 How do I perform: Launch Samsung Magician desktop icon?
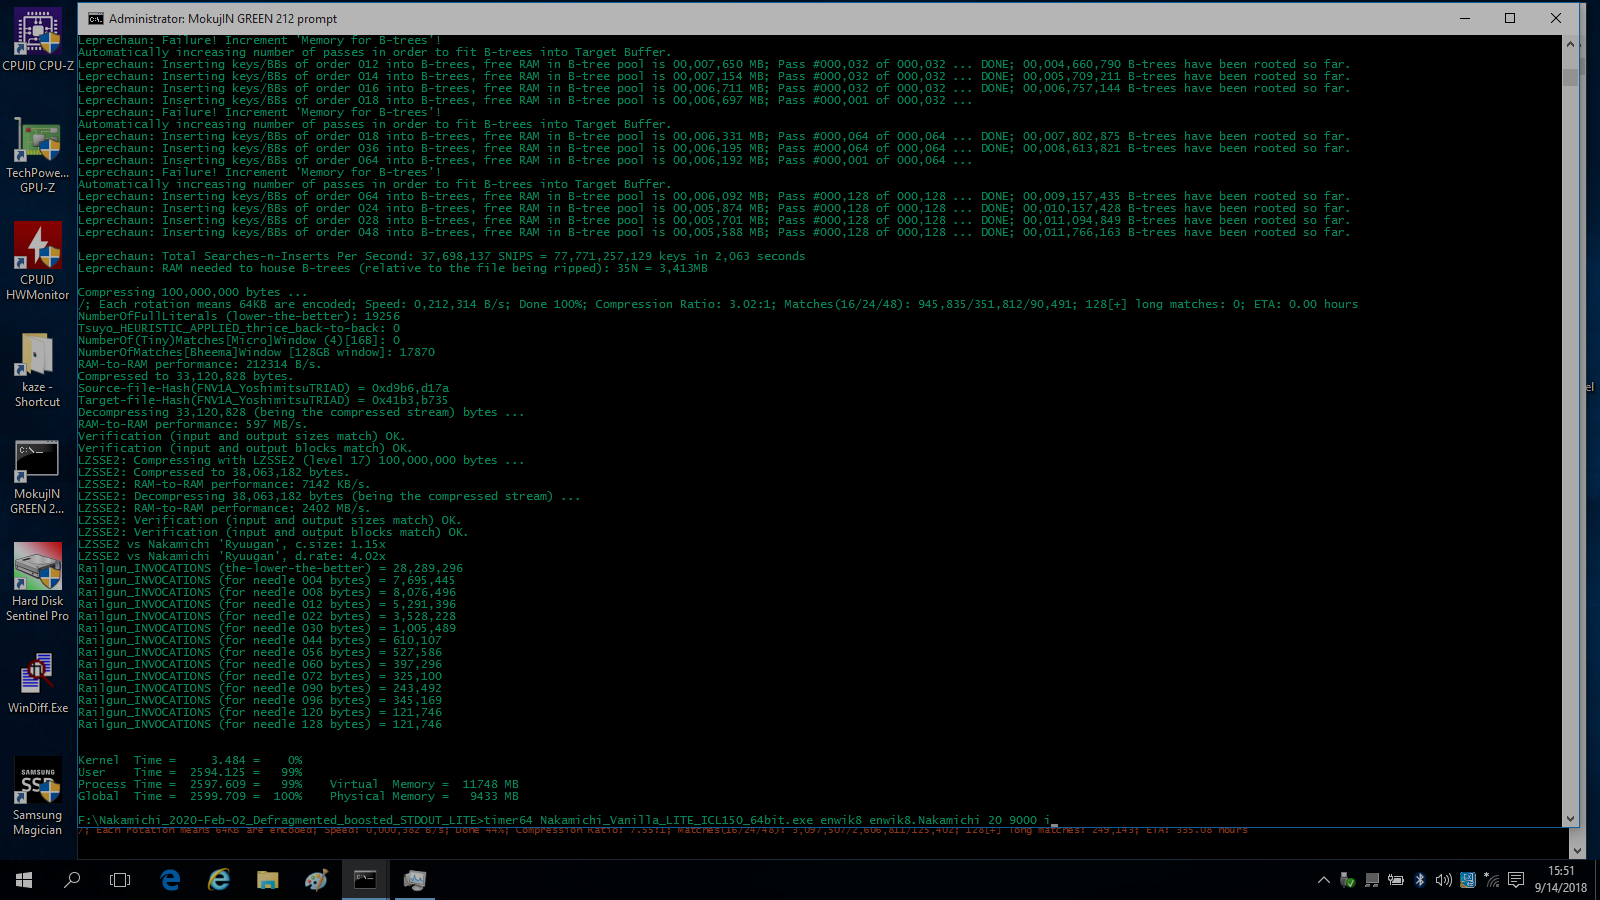click(x=38, y=795)
